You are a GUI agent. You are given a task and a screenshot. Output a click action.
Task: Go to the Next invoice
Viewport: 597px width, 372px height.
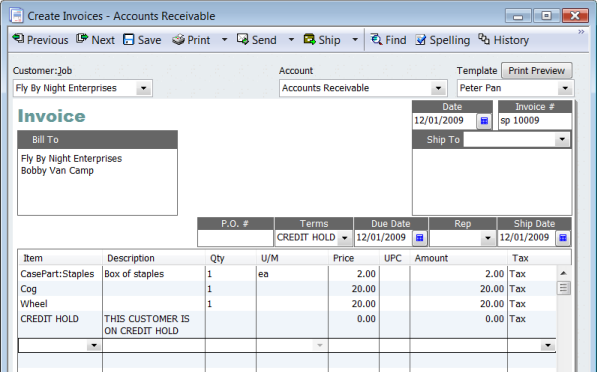point(95,40)
